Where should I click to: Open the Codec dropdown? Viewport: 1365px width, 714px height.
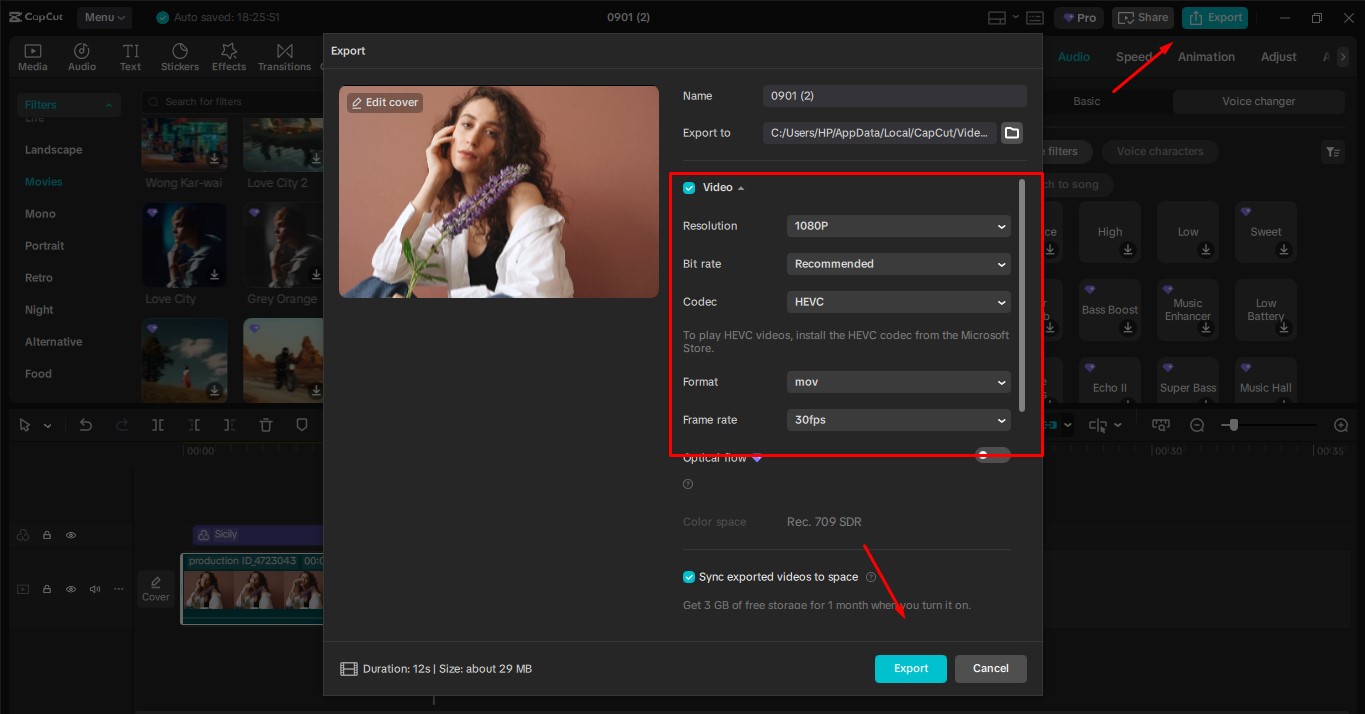(x=897, y=302)
